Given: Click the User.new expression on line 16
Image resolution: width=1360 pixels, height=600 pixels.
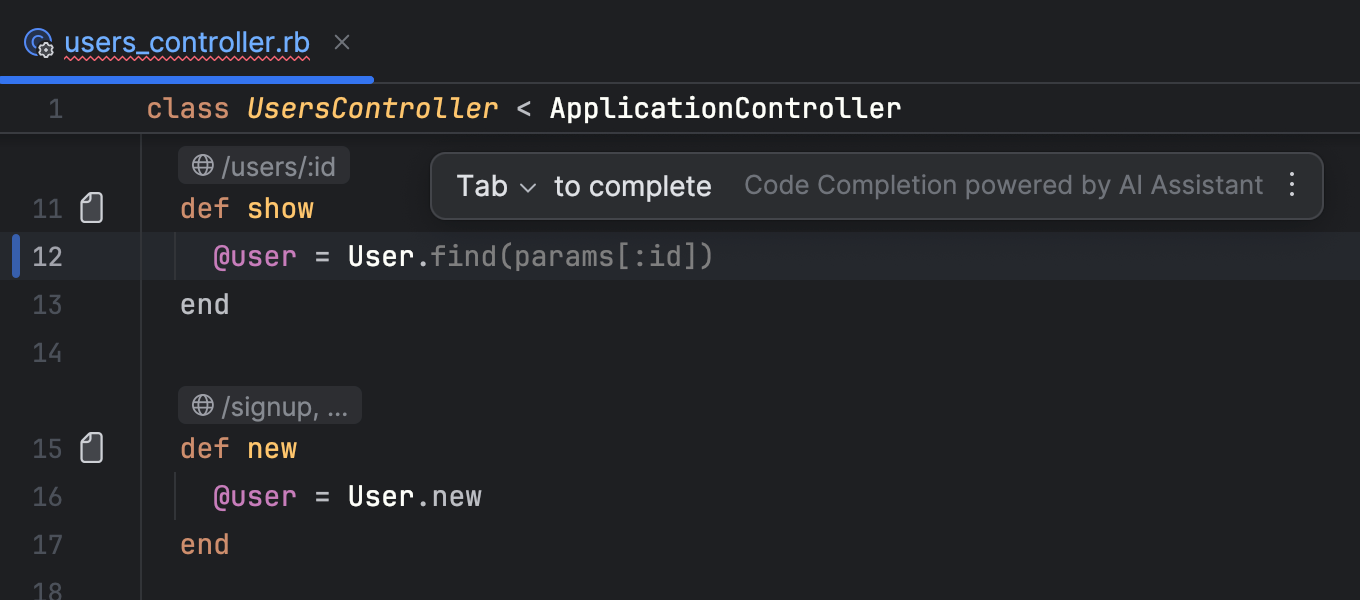Looking at the screenshot, I should point(415,497).
